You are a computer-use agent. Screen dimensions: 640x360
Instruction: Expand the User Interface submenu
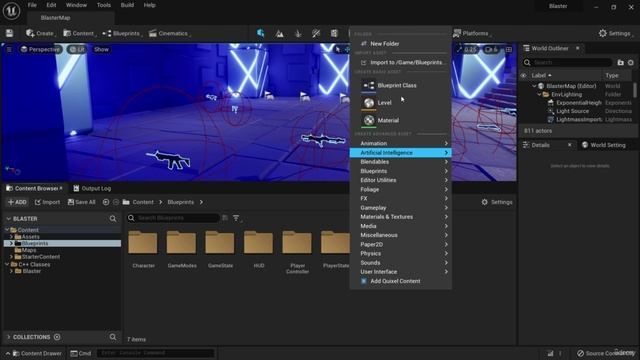(400, 272)
